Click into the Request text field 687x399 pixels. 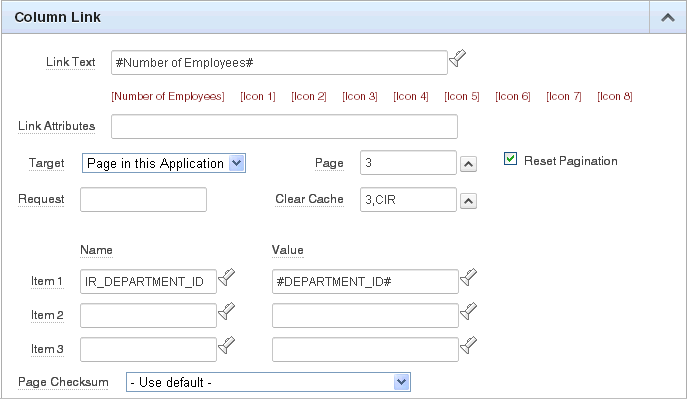[143, 200]
